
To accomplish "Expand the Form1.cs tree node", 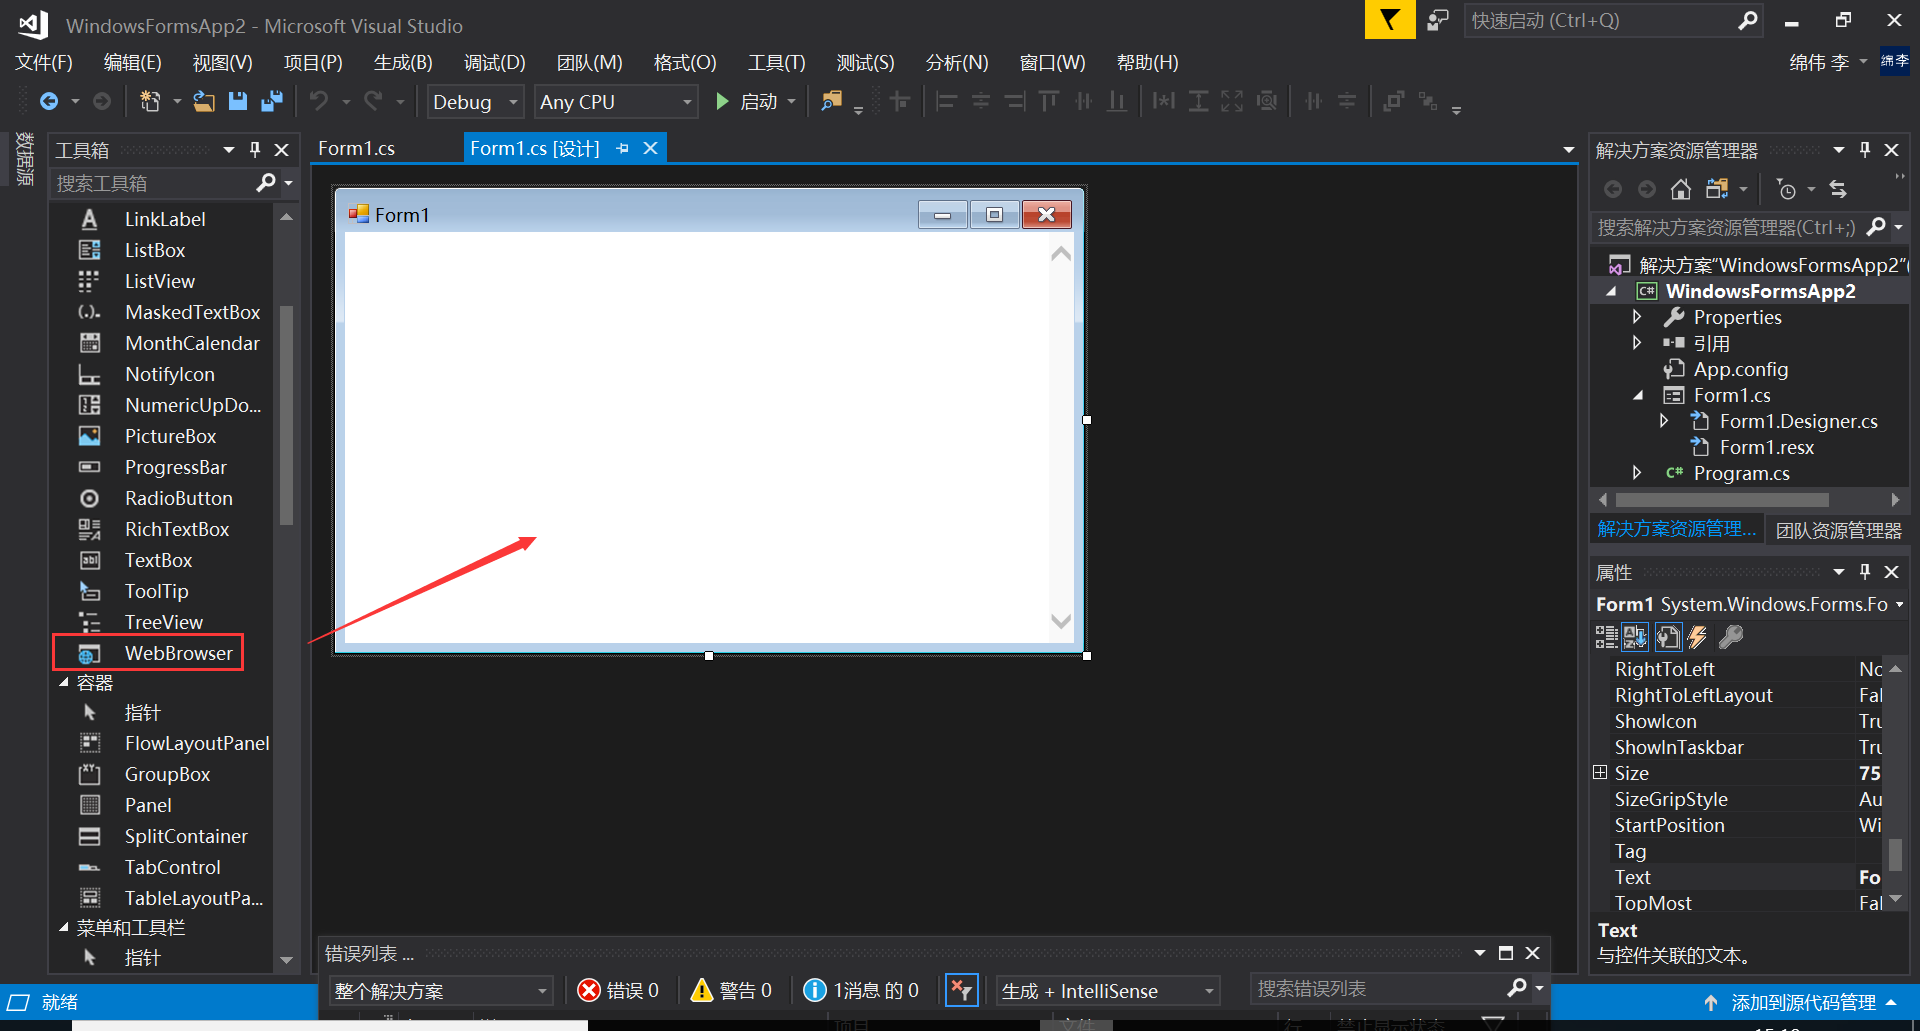I will 1637,395.
